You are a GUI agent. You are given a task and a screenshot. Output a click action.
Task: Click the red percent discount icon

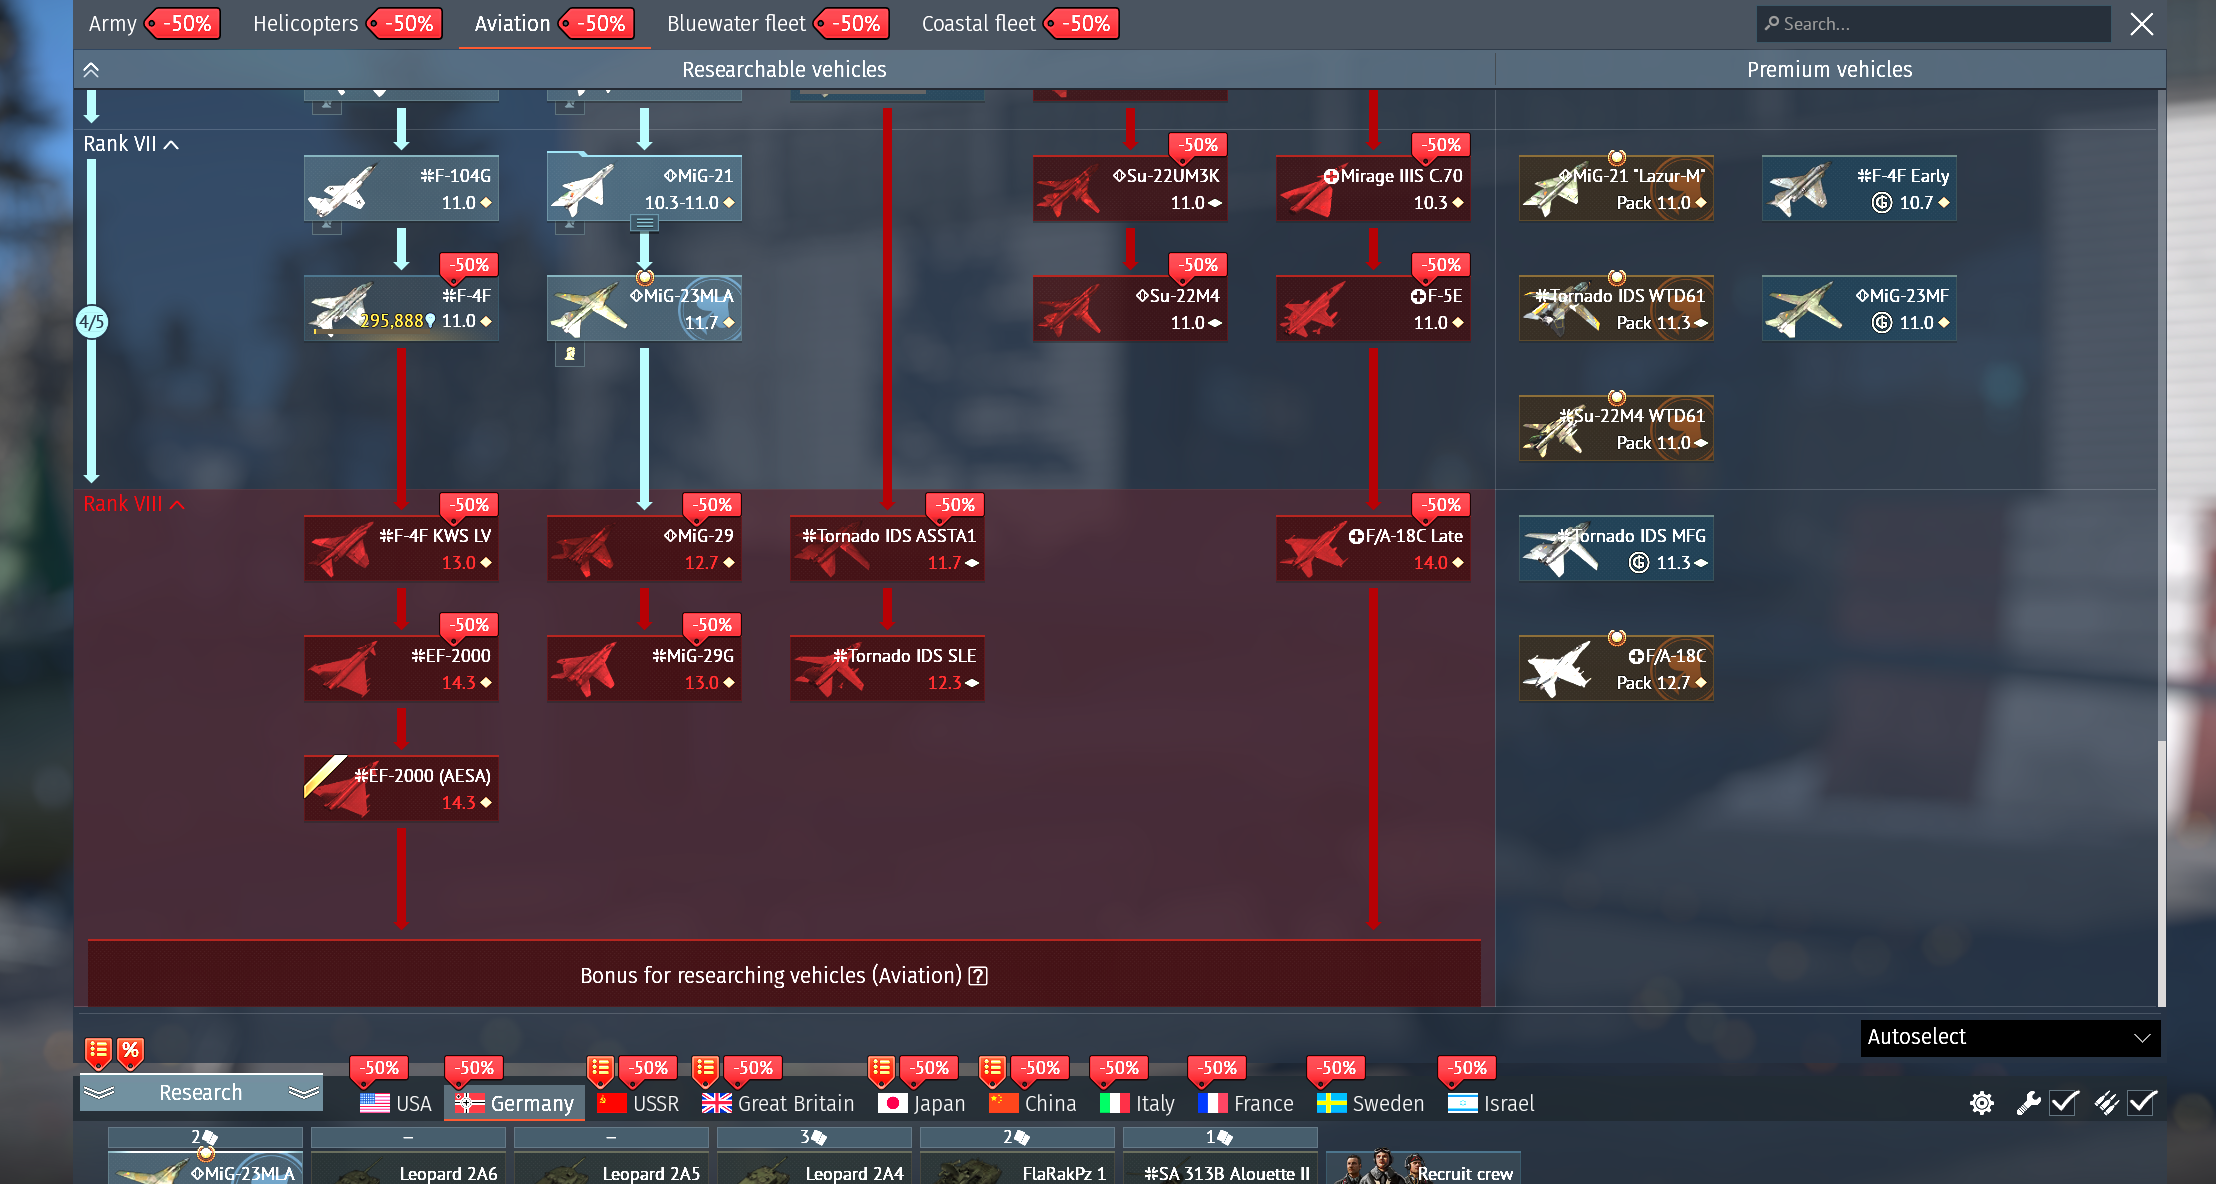point(131,1051)
